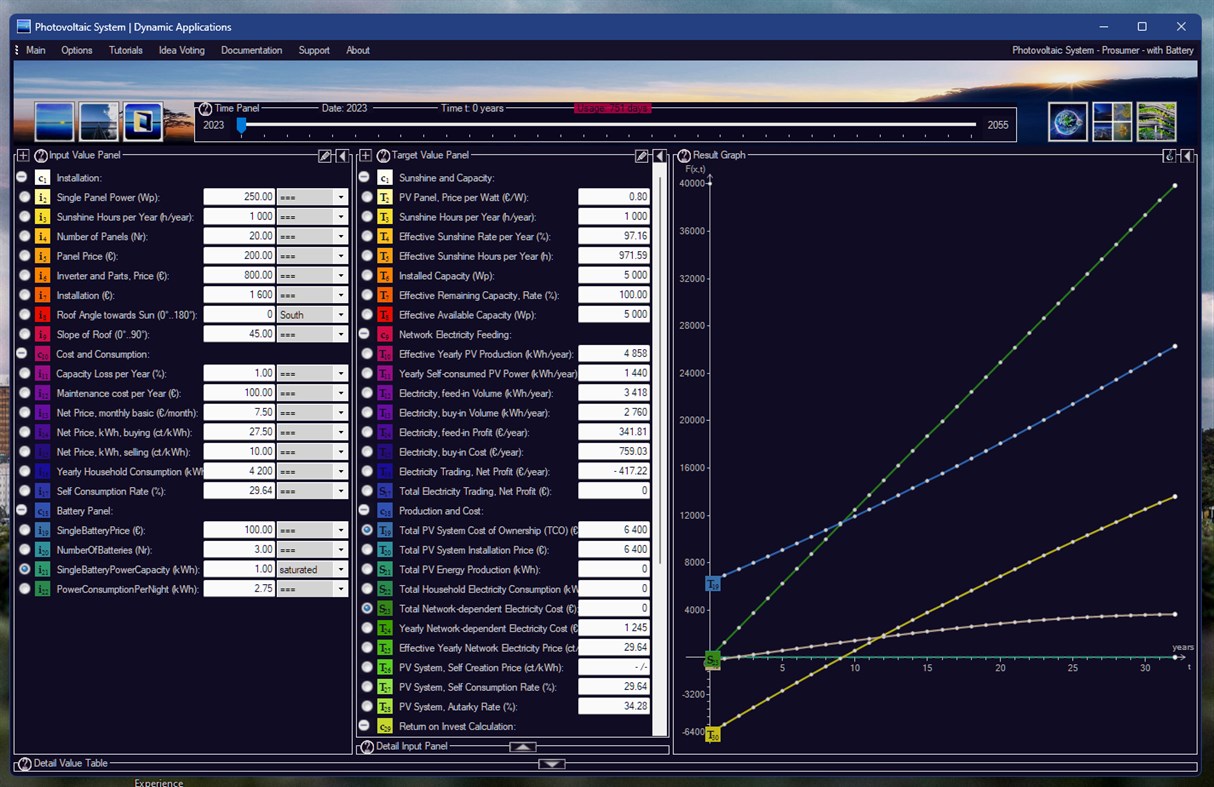Collapse Result Graph with its left arrow
The height and width of the screenshot is (787, 1214).
[x=1187, y=156]
